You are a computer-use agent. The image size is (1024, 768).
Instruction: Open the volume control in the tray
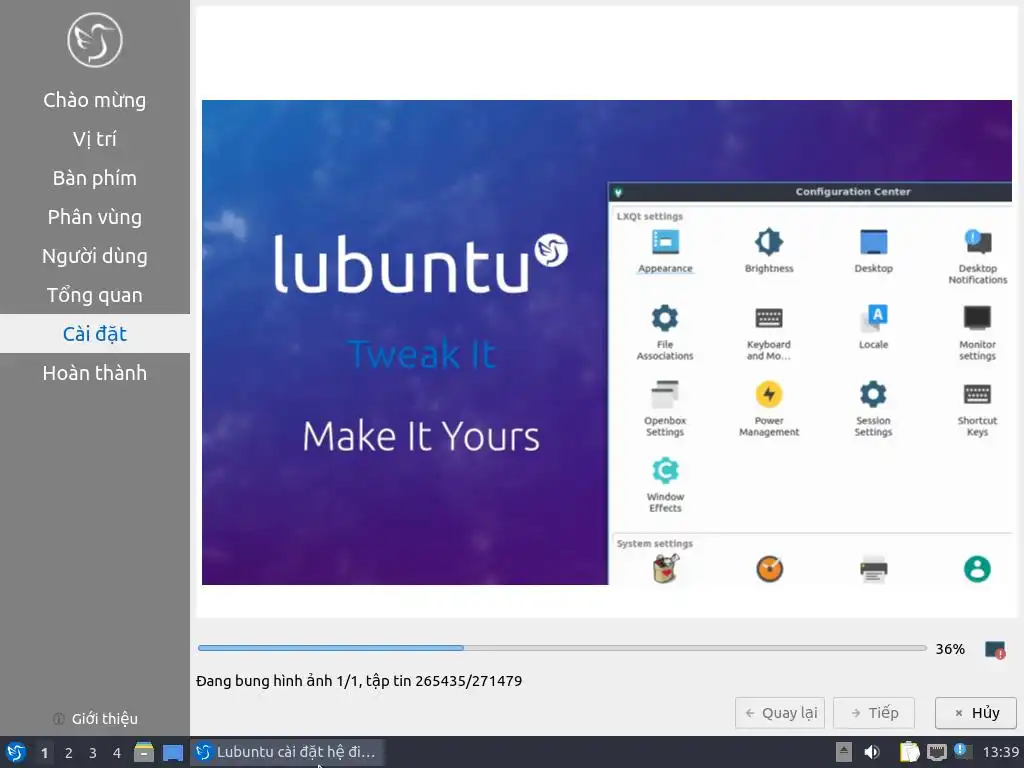click(872, 752)
